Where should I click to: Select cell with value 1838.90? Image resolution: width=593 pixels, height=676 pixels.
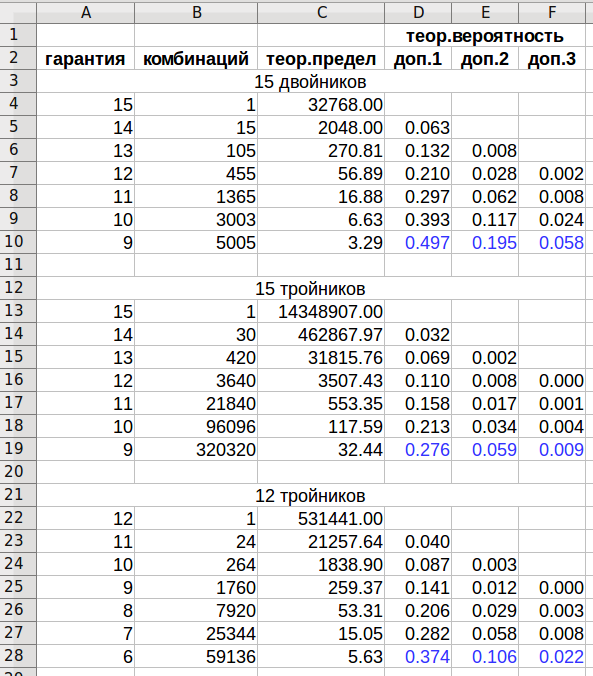coord(321,564)
